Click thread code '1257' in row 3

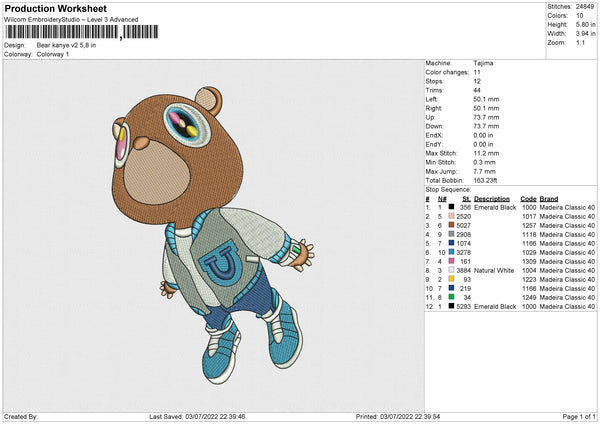coord(530,225)
